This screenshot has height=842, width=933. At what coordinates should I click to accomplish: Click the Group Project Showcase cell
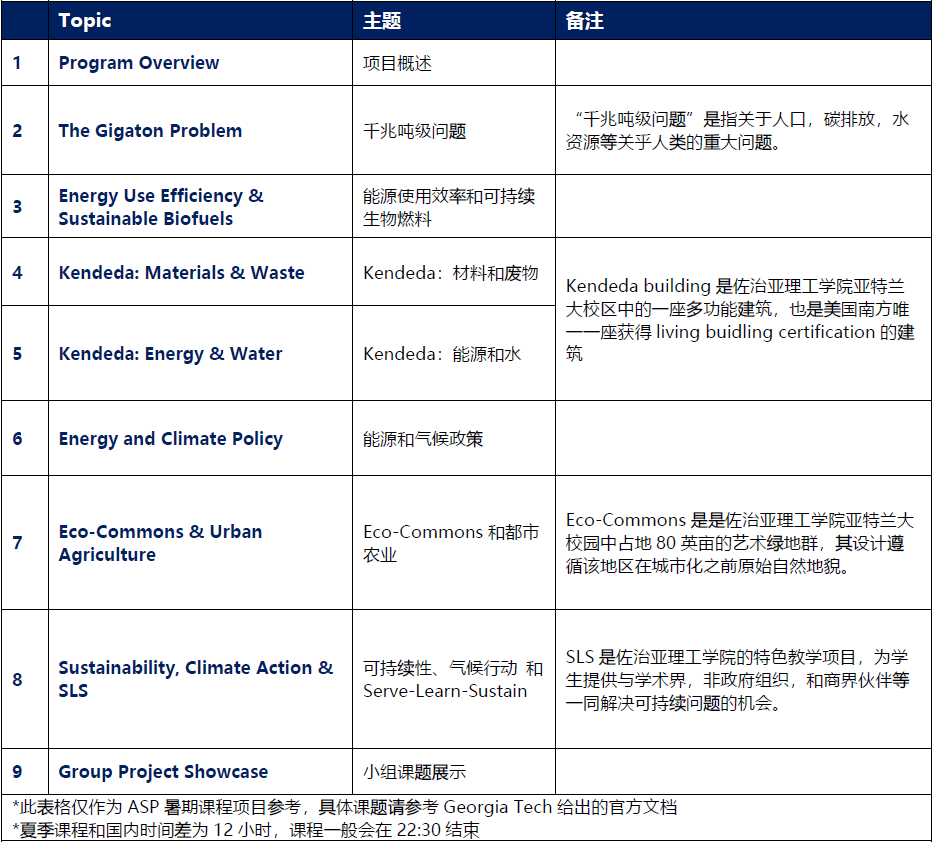(162, 771)
